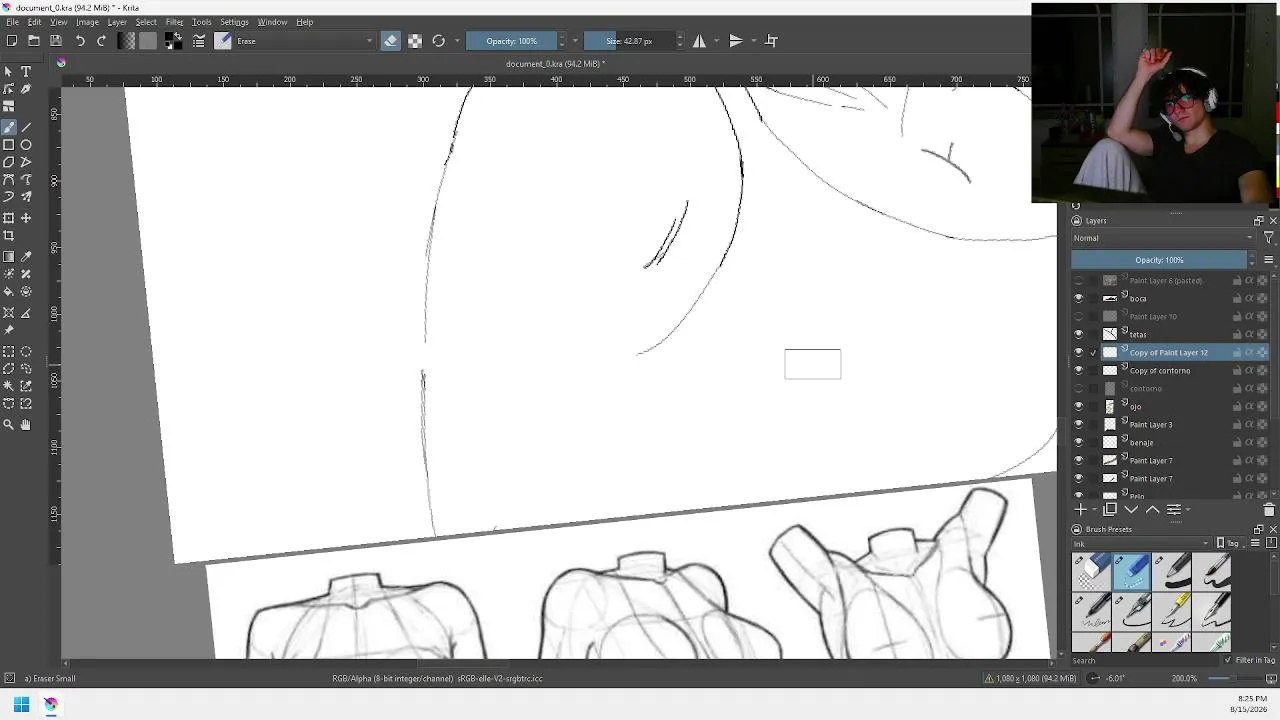Open the Settings menu
This screenshot has height=720, width=1280.
click(234, 22)
